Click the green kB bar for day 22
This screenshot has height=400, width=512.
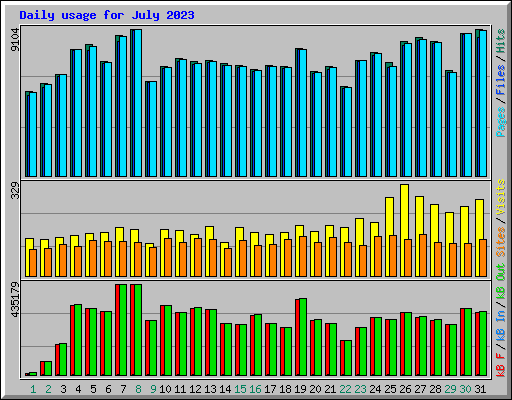pos(348,358)
